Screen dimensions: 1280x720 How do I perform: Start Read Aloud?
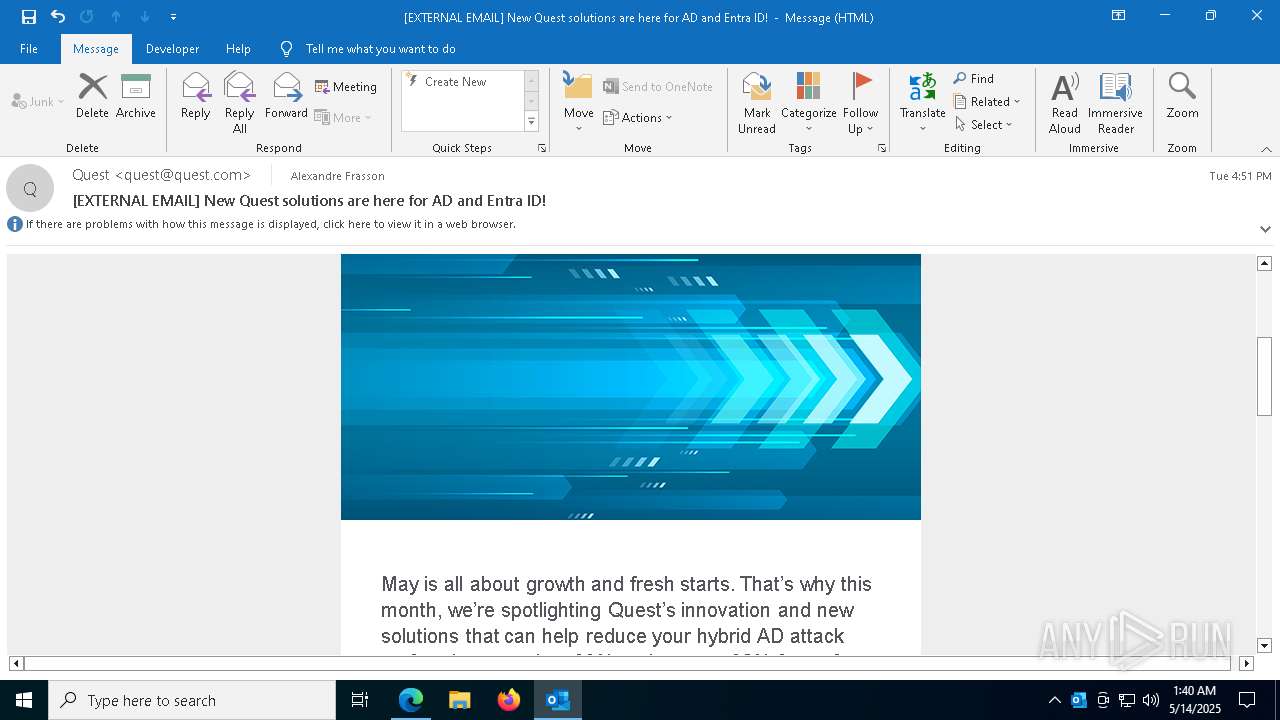(1065, 103)
